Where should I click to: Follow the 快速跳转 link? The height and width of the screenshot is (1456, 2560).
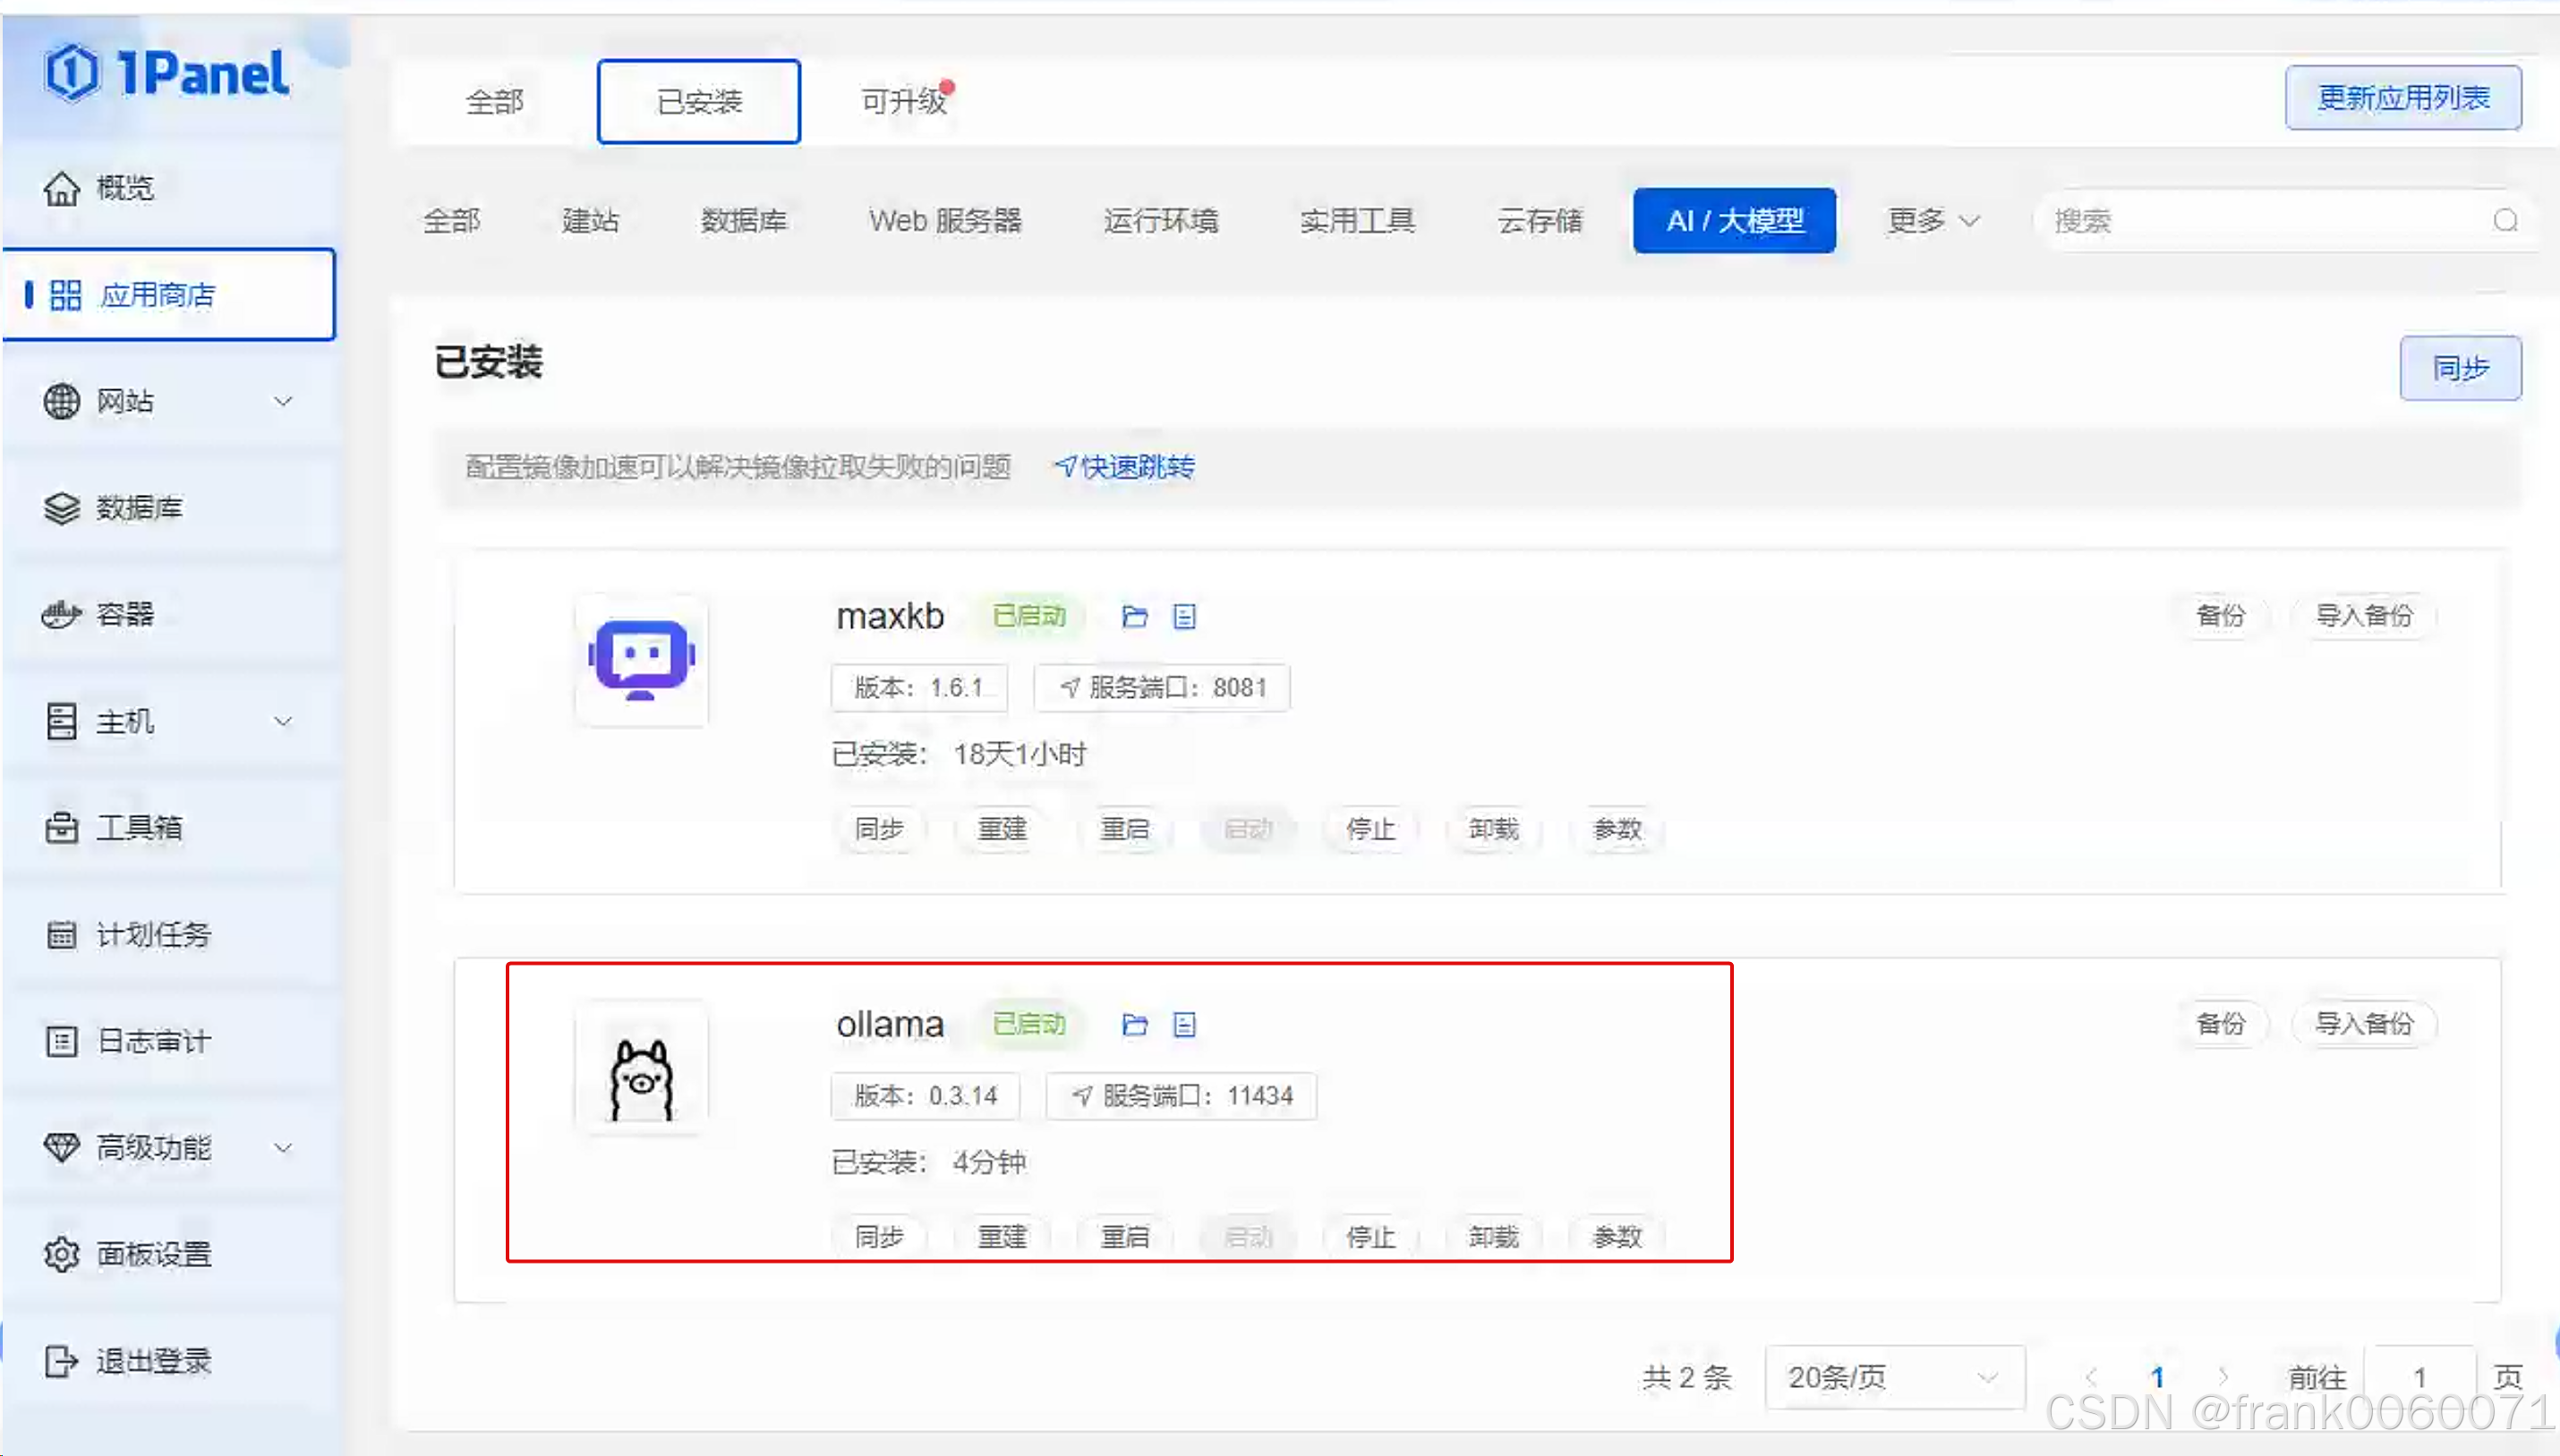pos(1125,467)
